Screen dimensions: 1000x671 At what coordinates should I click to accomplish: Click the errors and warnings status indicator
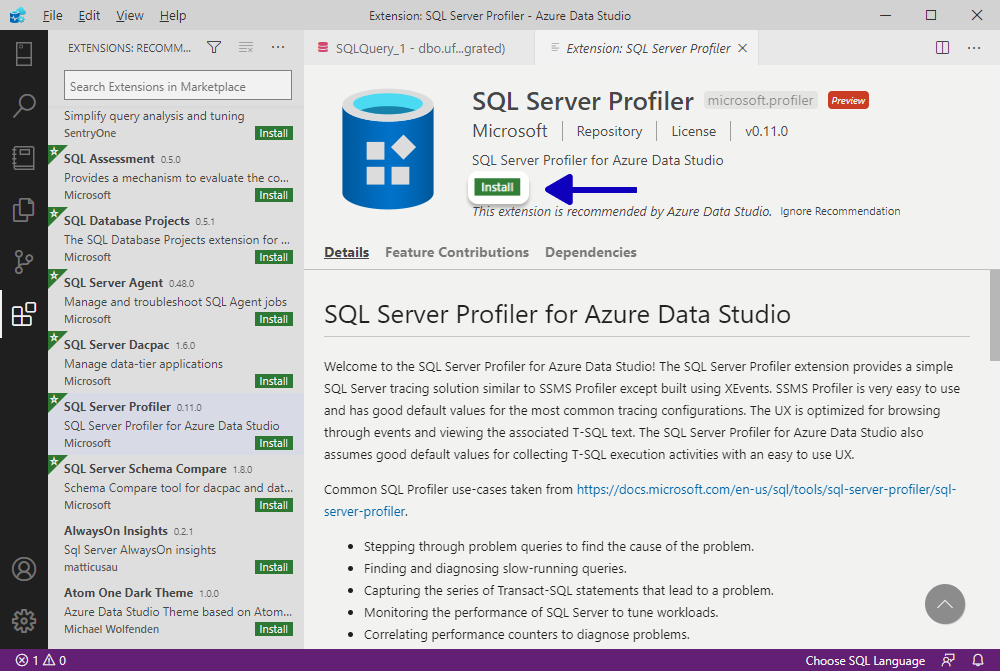point(41,660)
